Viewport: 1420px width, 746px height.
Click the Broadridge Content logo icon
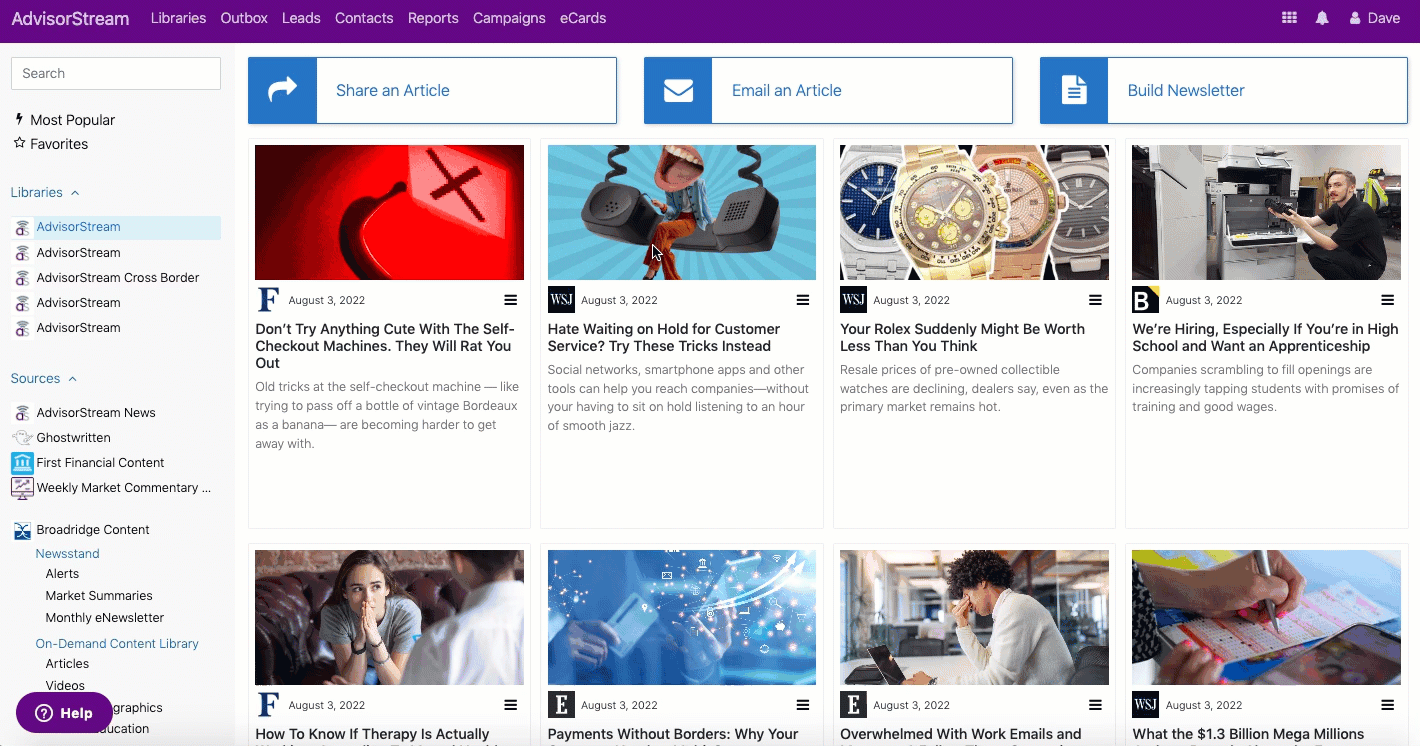tap(22, 530)
